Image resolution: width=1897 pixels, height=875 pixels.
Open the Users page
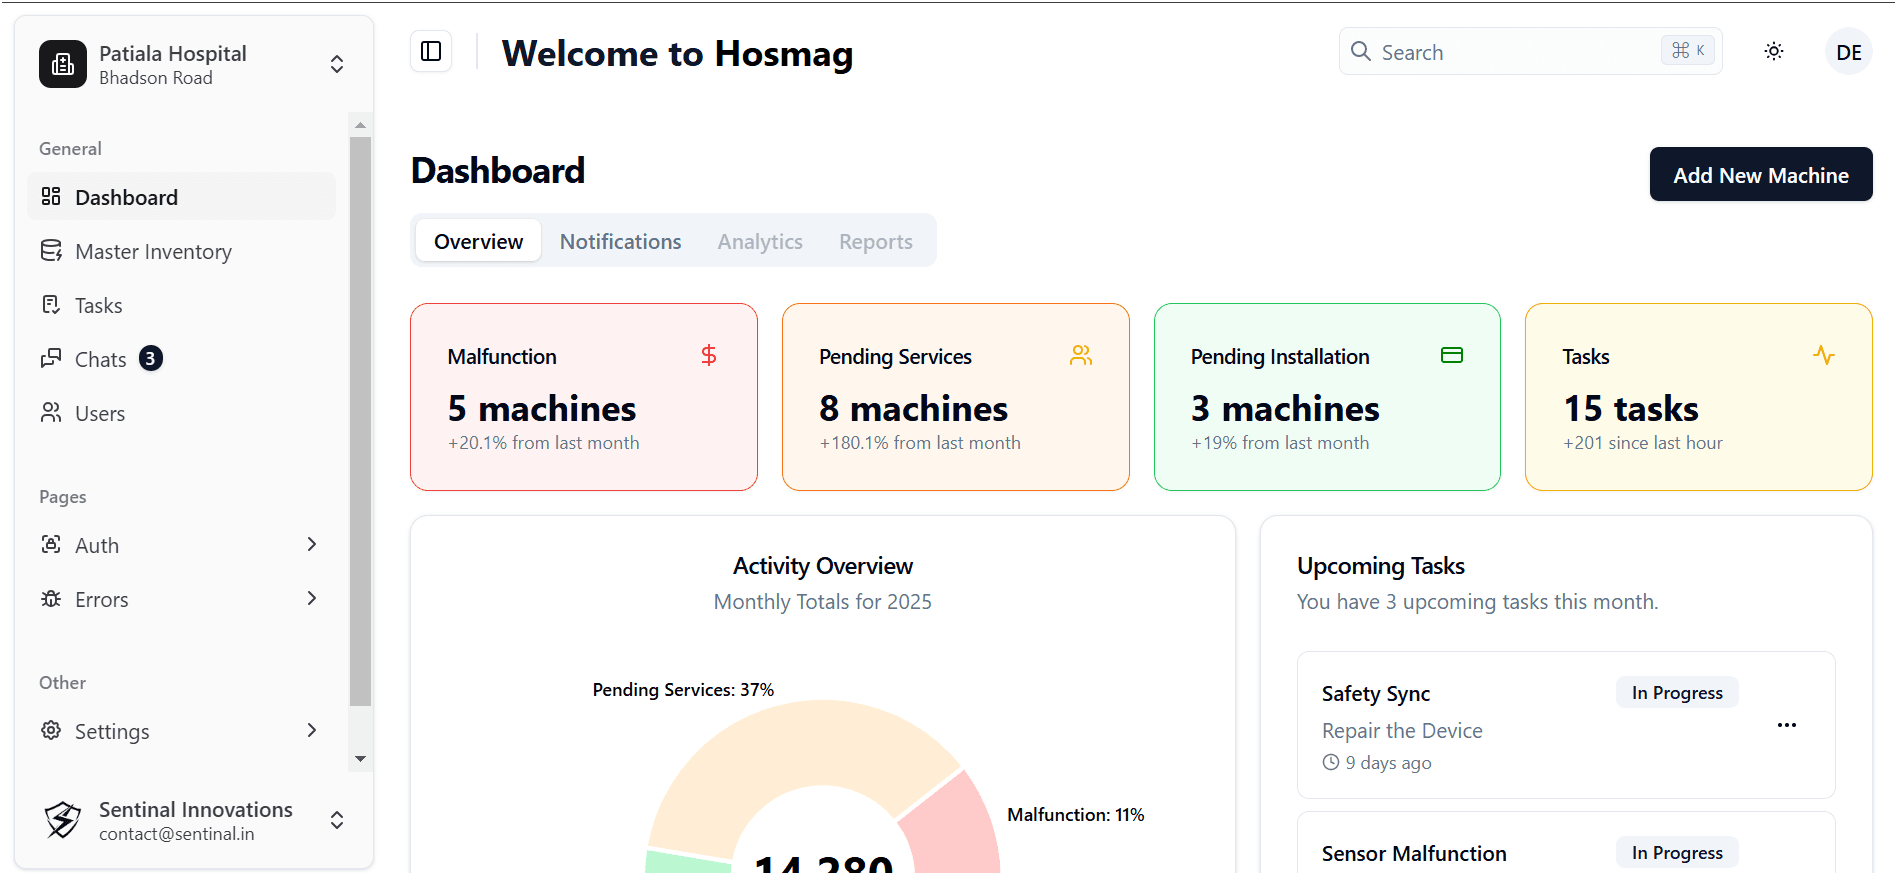(99, 414)
